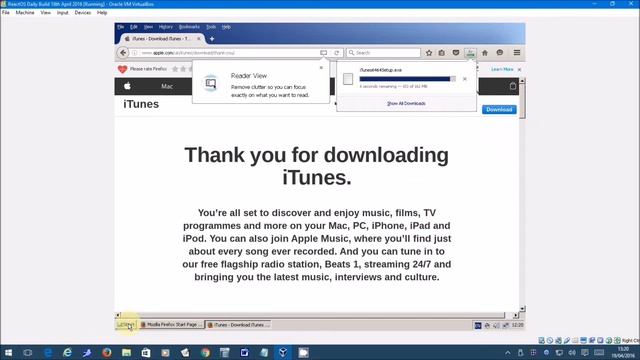Open the VirtualBox Machine menu
This screenshot has width=640, height=360.
click(x=25, y=13)
